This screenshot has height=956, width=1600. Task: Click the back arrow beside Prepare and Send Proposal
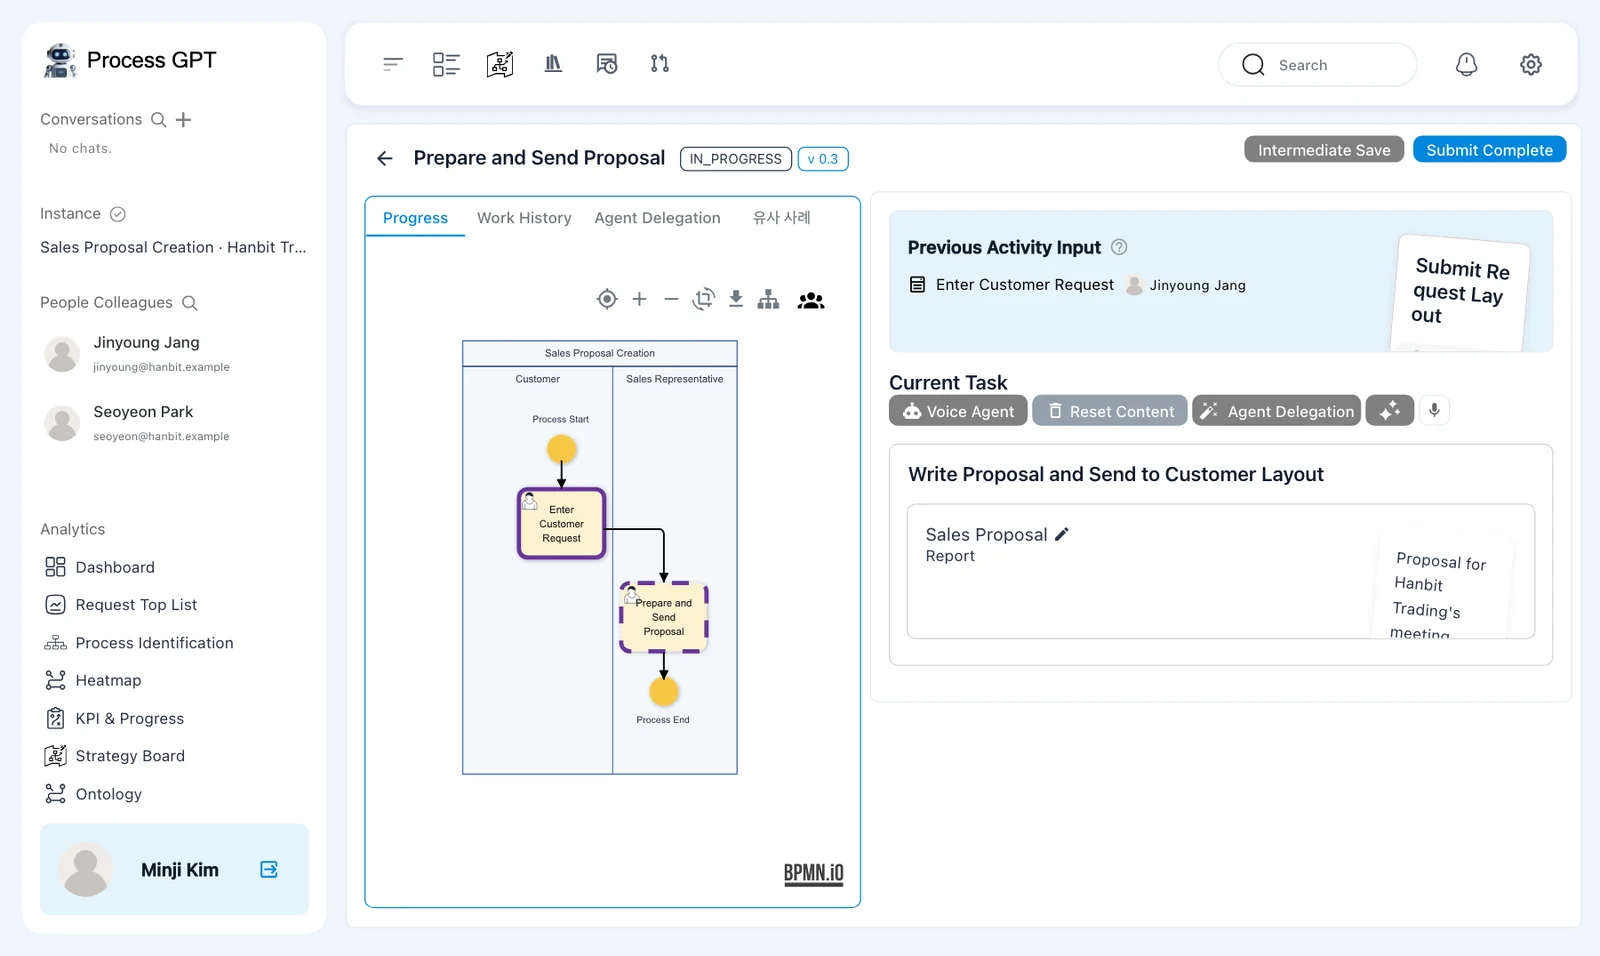(x=385, y=158)
